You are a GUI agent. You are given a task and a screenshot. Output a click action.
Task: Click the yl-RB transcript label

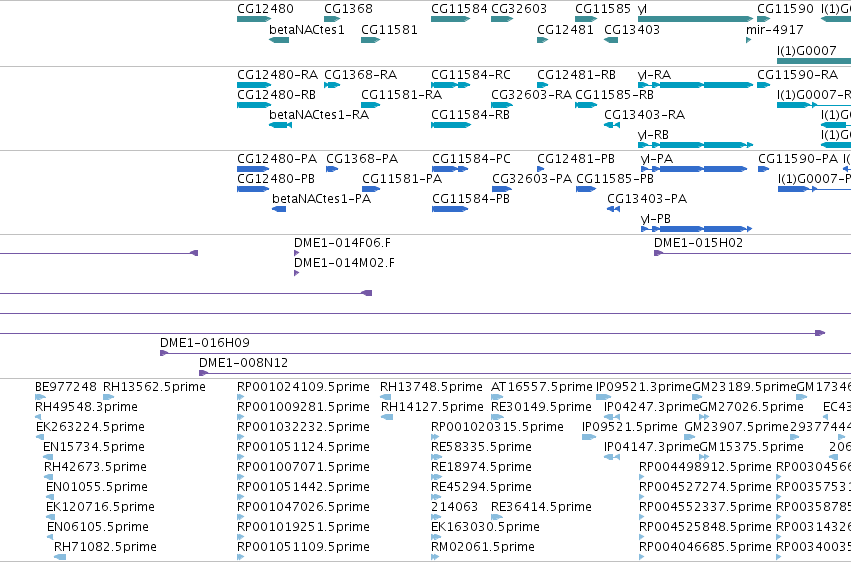tap(653, 135)
